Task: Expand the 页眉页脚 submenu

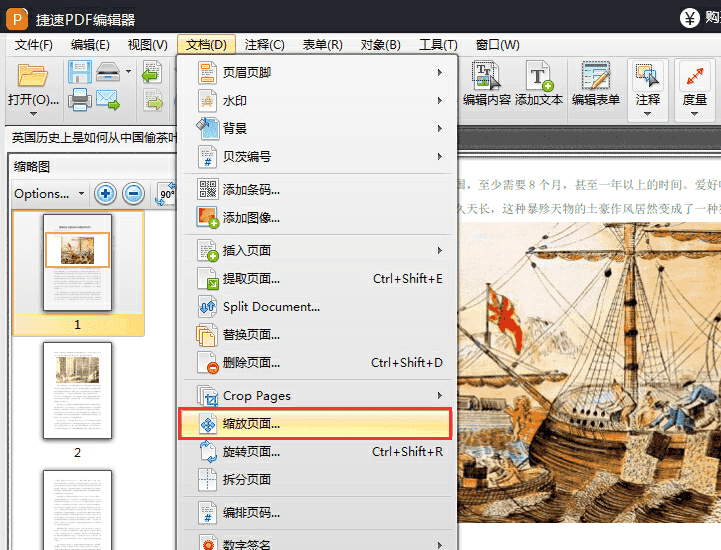Action: point(316,73)
